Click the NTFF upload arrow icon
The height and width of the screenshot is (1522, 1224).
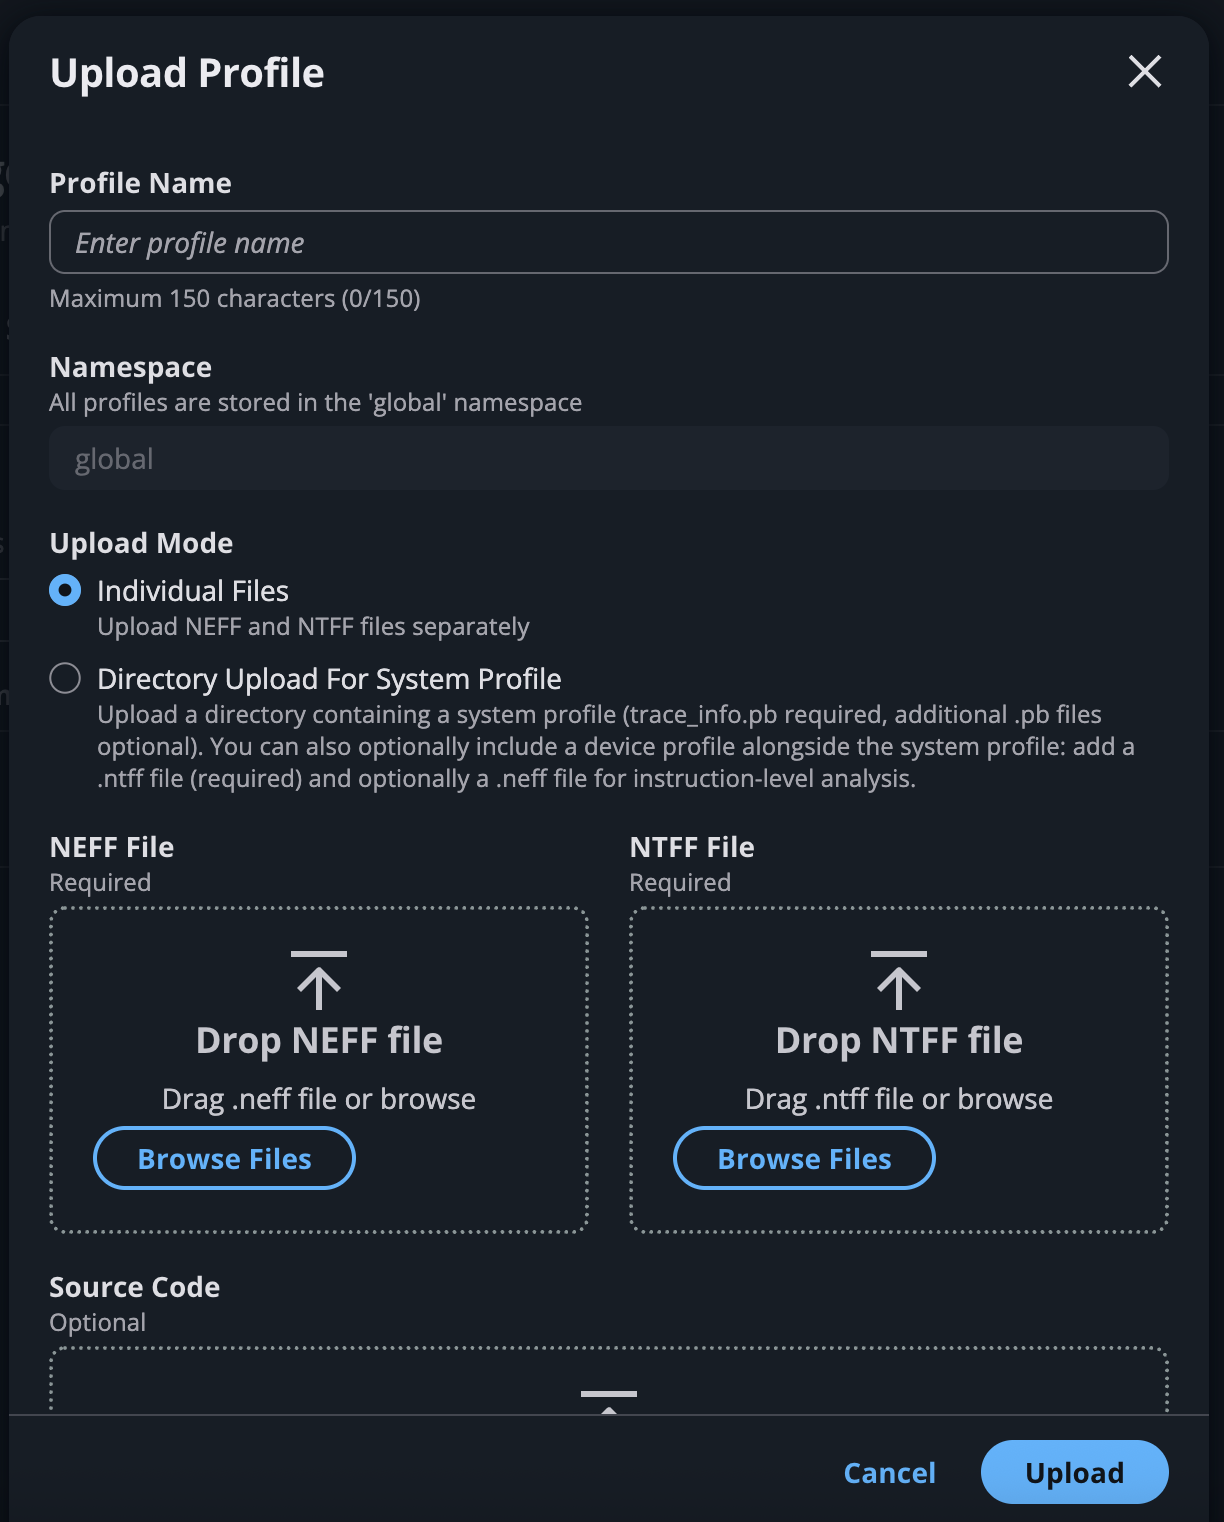click(x=899, y=980)
